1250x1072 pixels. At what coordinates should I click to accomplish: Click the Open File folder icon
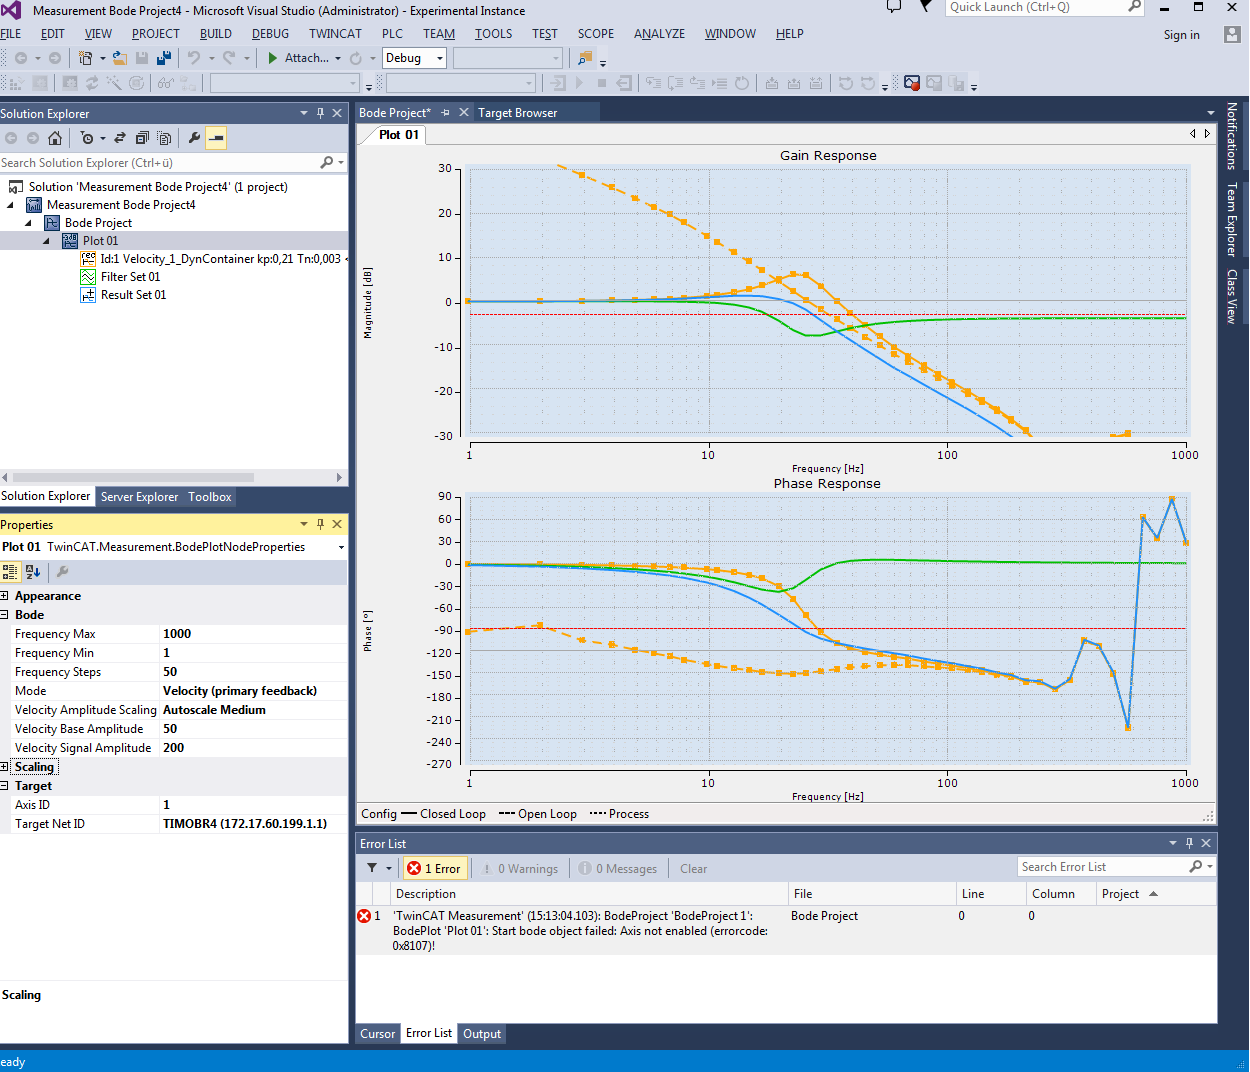coord(120,58)
